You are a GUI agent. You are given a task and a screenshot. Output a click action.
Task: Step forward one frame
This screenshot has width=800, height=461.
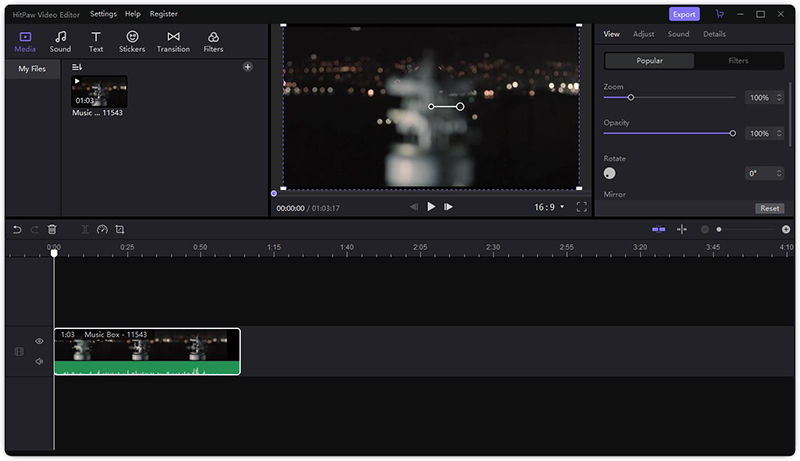pos(448,207)
